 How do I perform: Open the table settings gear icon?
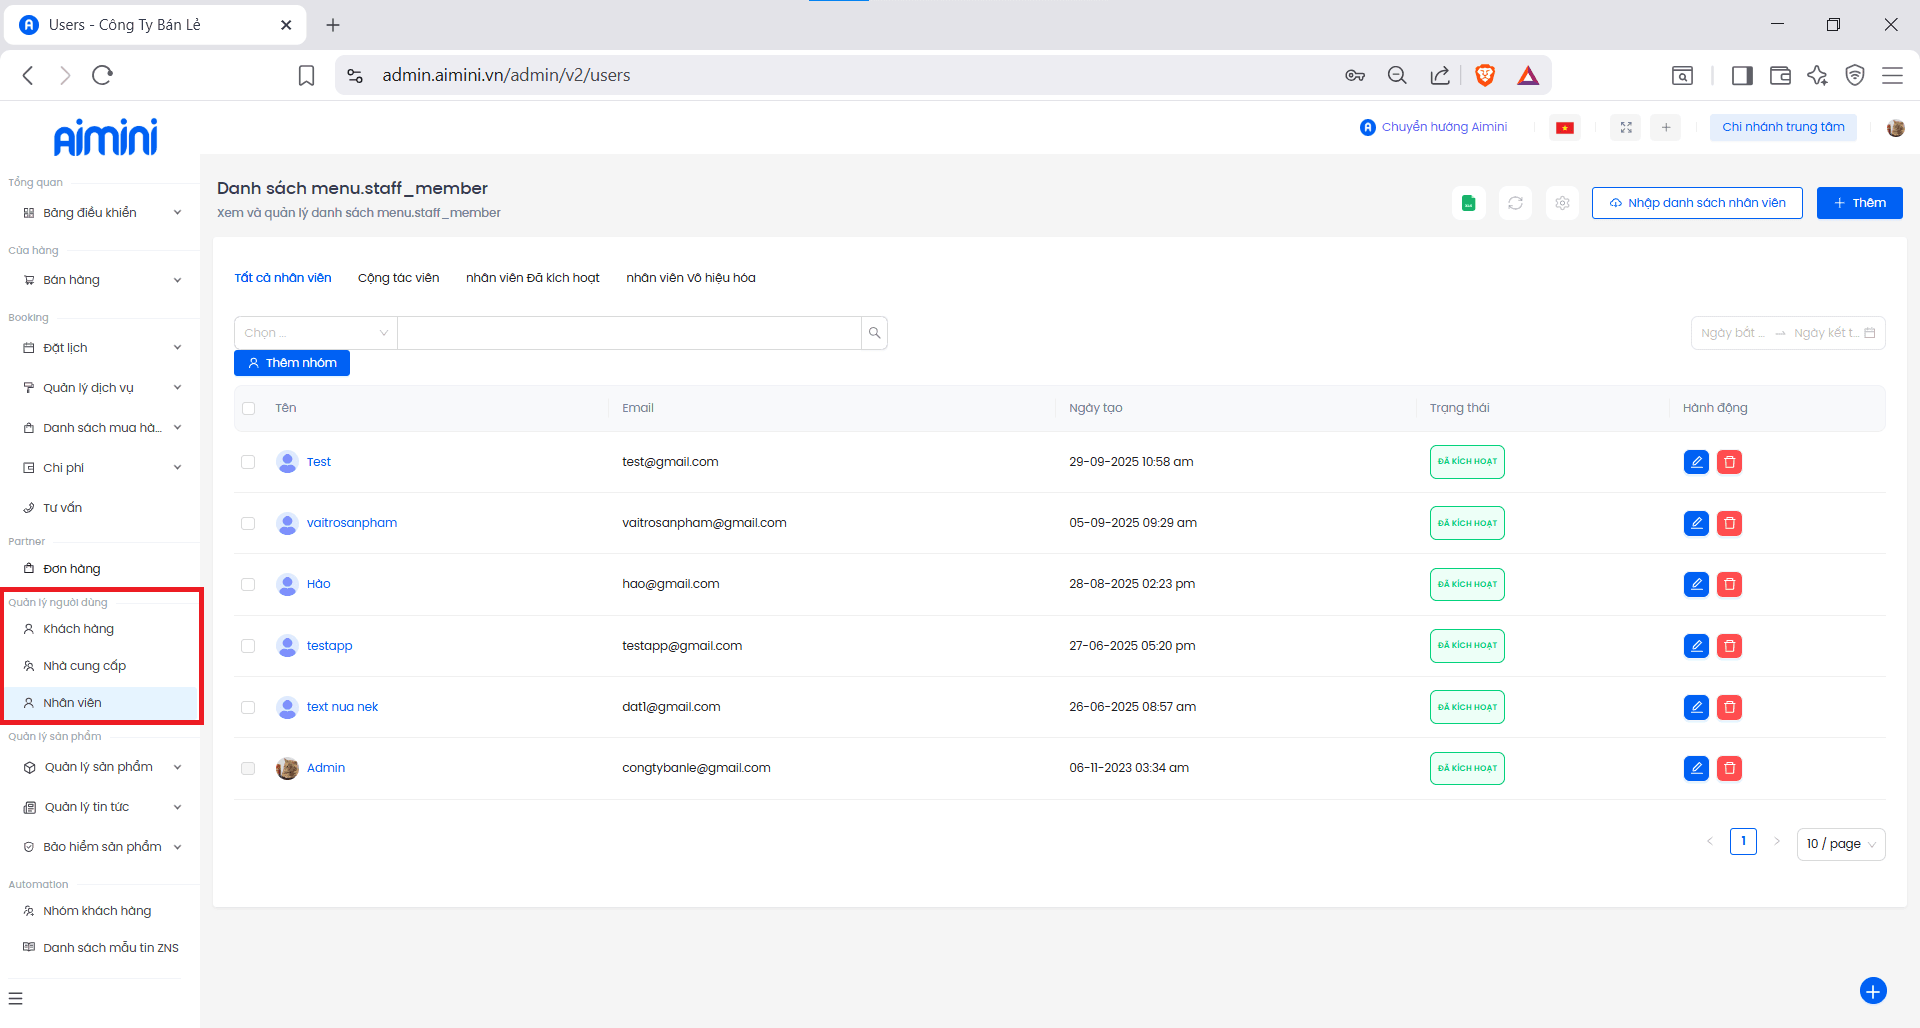pos(1562,203)
